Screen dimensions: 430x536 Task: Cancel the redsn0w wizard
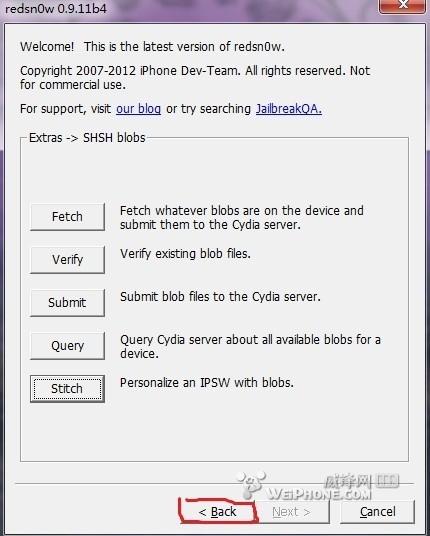pyautogui.click(x=378, y=512)
